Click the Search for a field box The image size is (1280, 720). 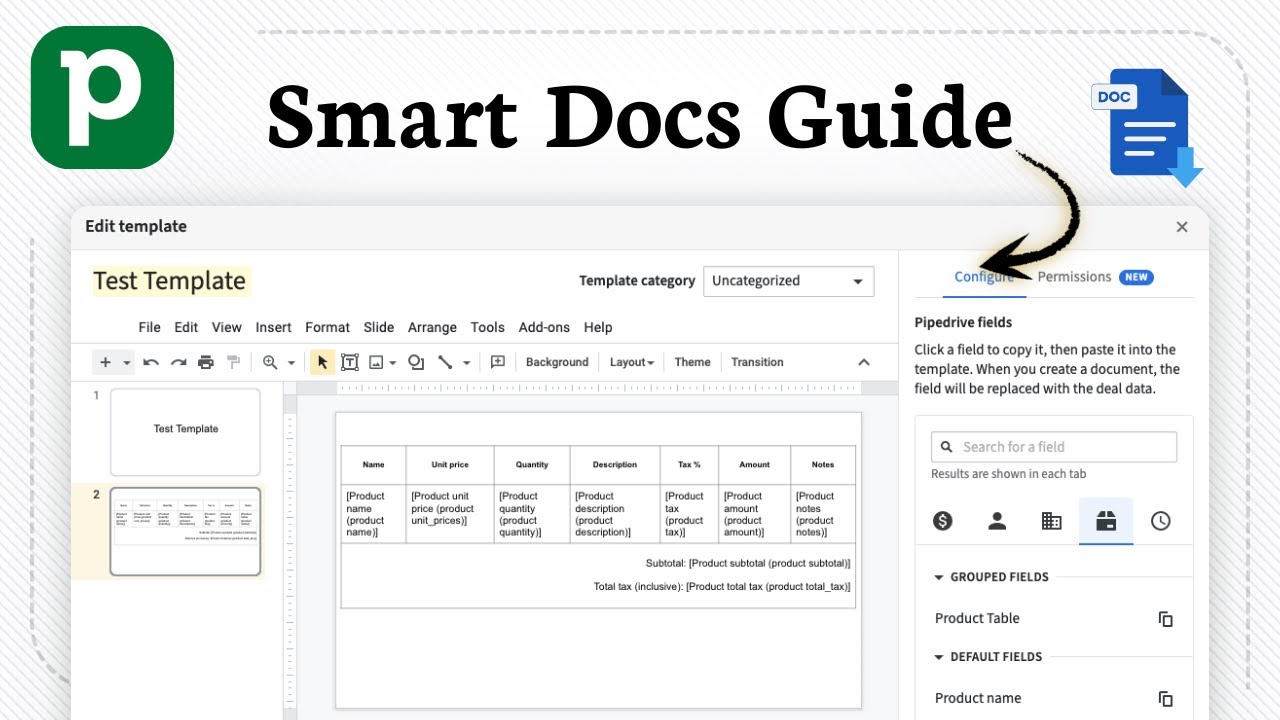click(1054, 447)
